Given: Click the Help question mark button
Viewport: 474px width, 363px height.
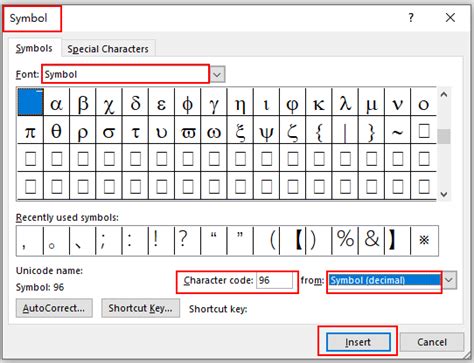Looking at the screenshot, I should tap(411, 17).
